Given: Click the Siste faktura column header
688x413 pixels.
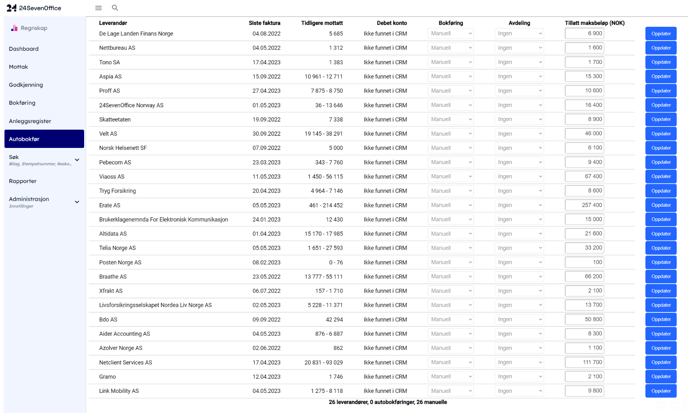Looking at the screenshot, I should 264,23.
